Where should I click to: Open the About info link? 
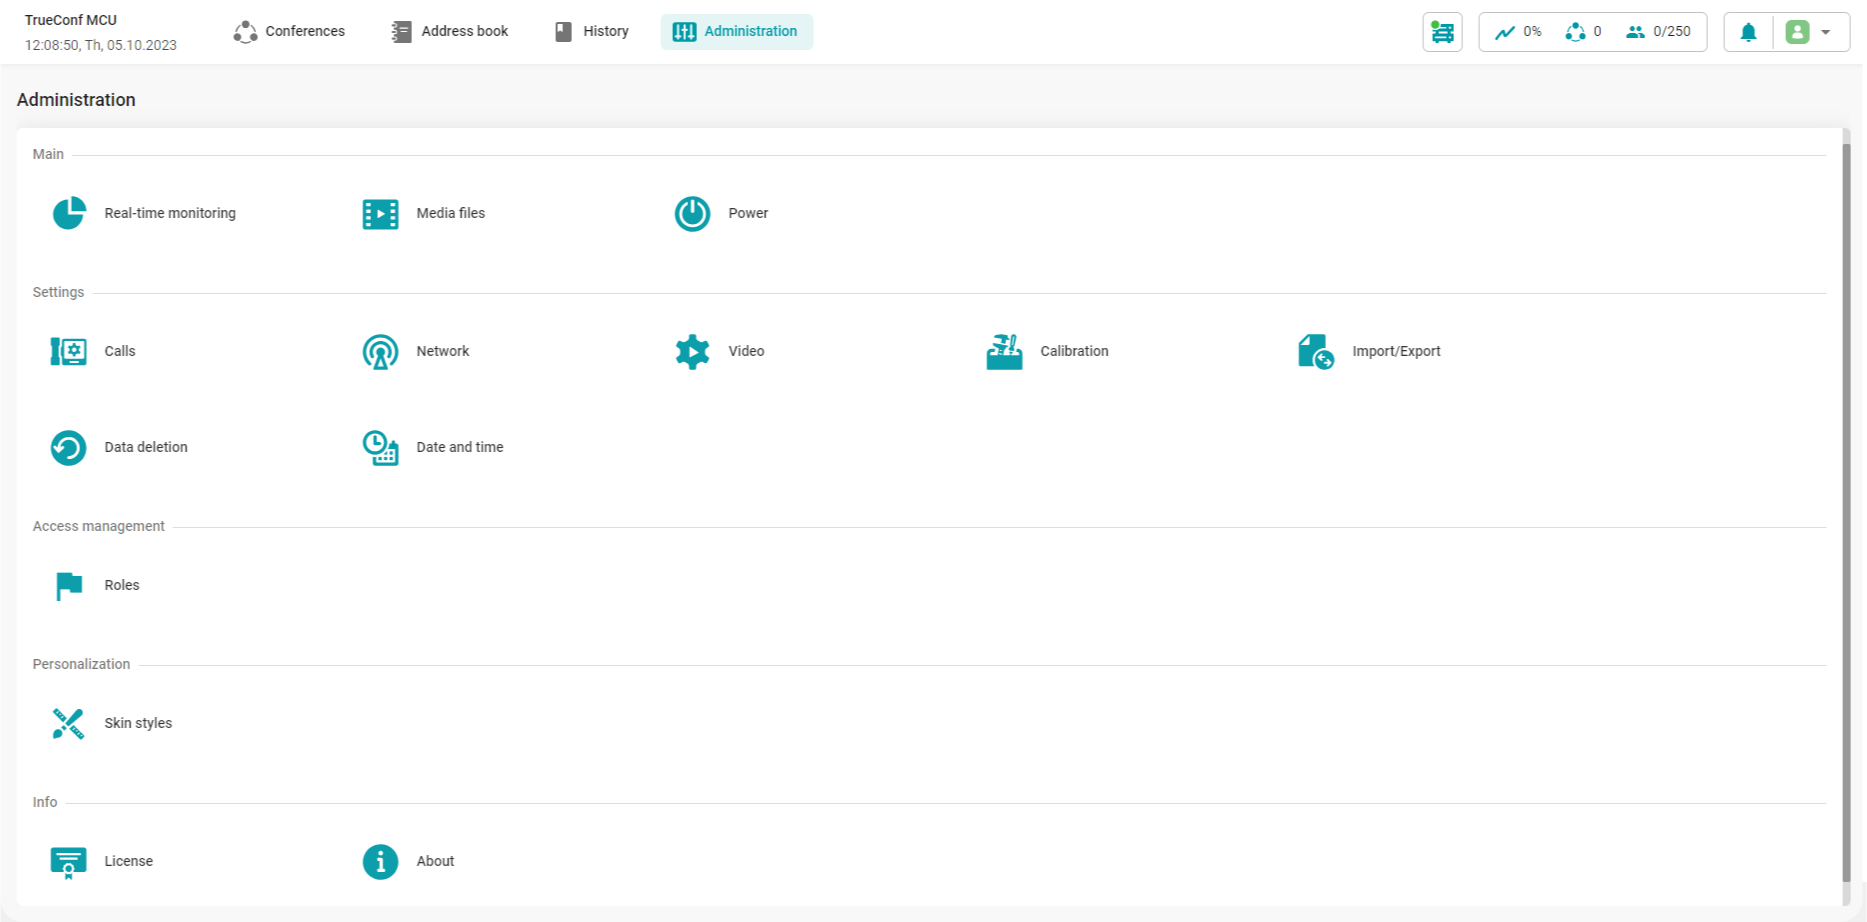pyautogui.click(x=435, y=861)
